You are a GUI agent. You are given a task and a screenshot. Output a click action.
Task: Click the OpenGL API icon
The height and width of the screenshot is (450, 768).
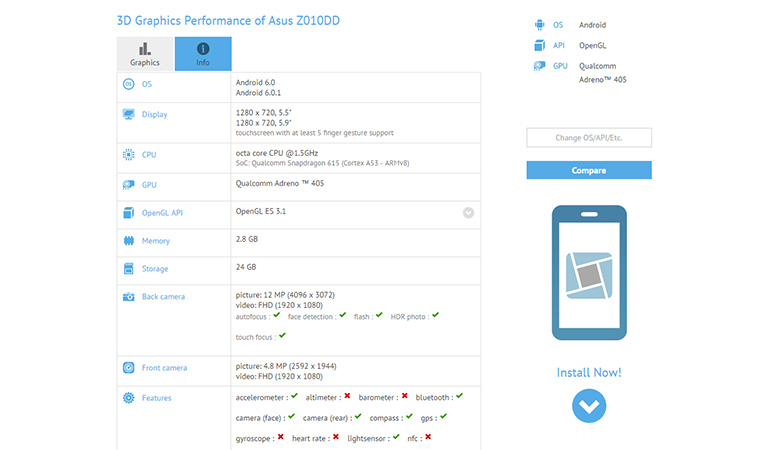tap(128, 212)
